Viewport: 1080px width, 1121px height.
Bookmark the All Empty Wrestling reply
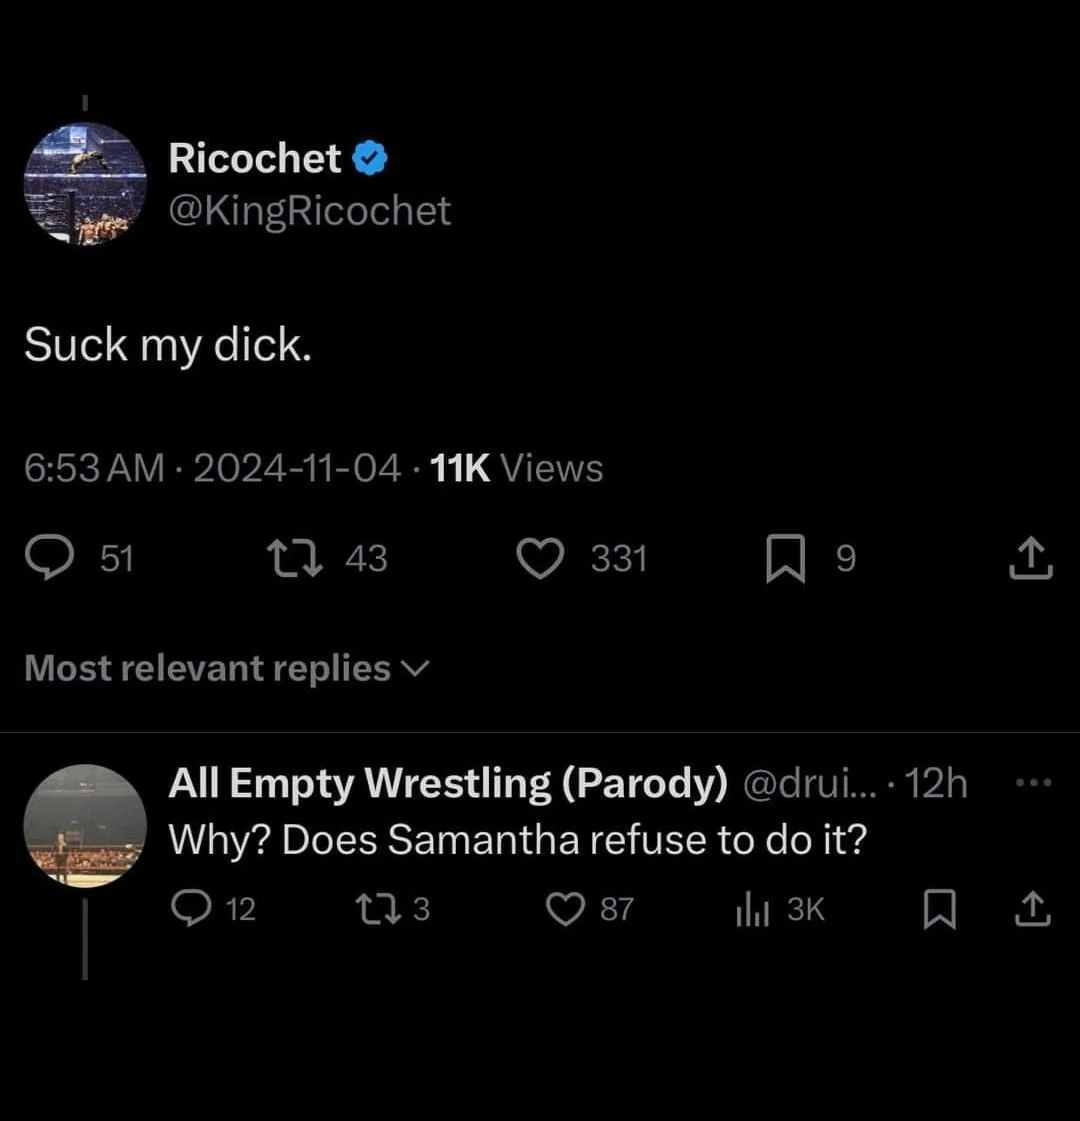(939, 909)
